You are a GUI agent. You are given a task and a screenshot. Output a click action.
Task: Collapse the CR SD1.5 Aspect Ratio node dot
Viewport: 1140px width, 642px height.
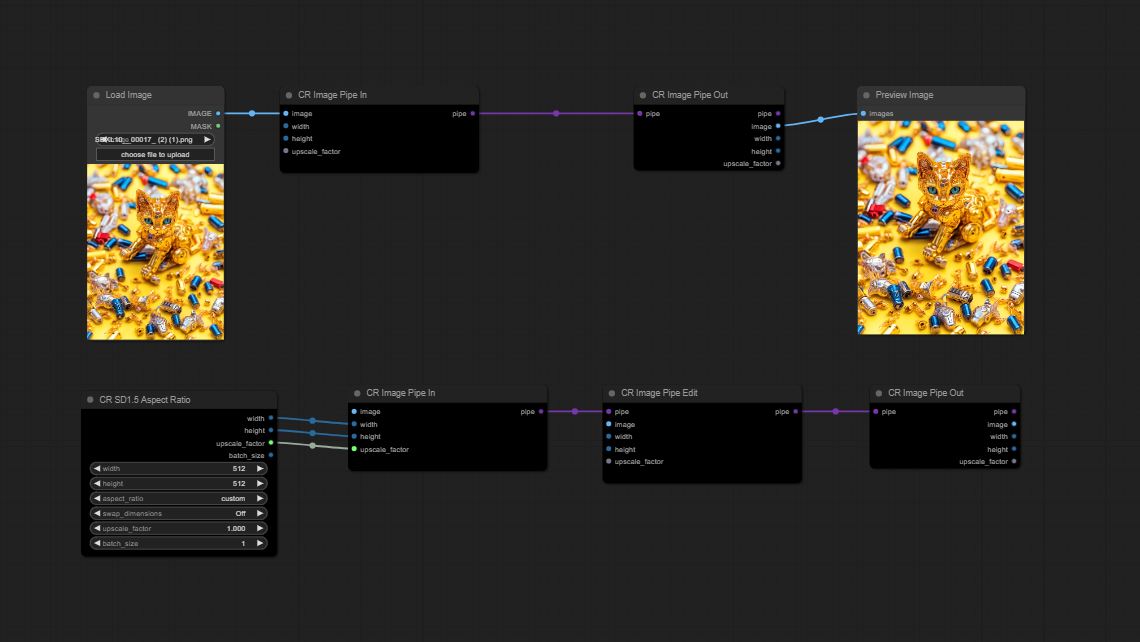pos(91,400)
